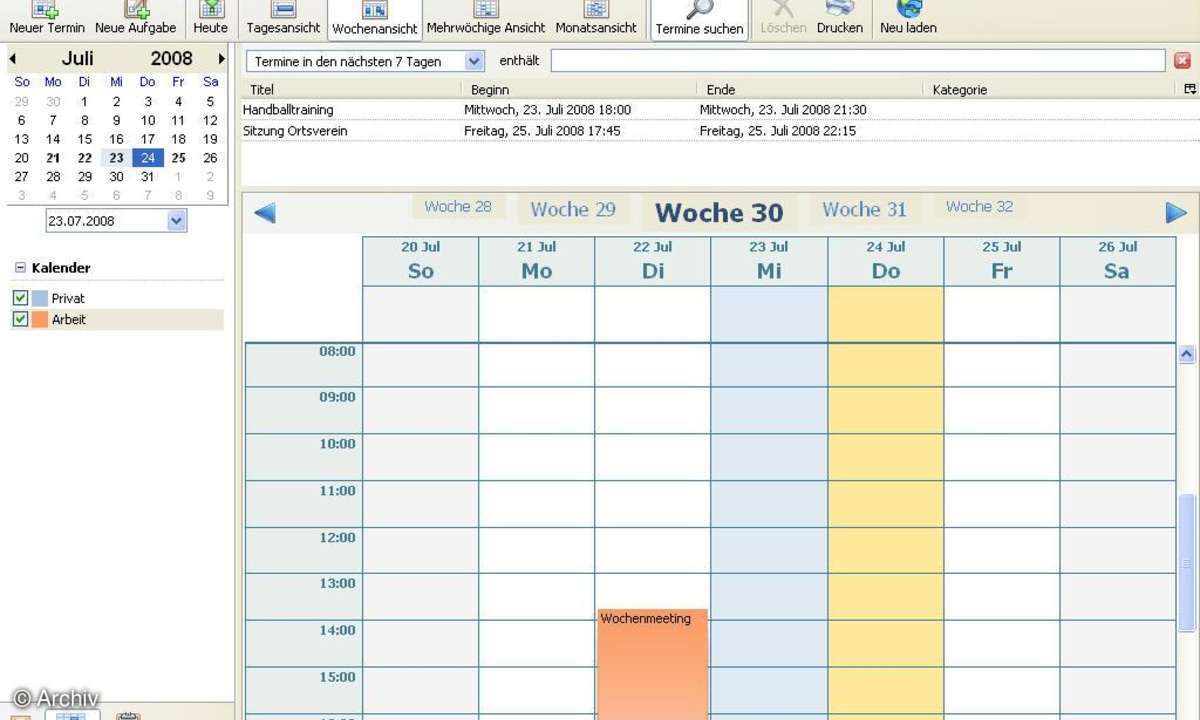
Task: Click the Neue Aufgabe toolbar button
Action: (x=136, y=18)
